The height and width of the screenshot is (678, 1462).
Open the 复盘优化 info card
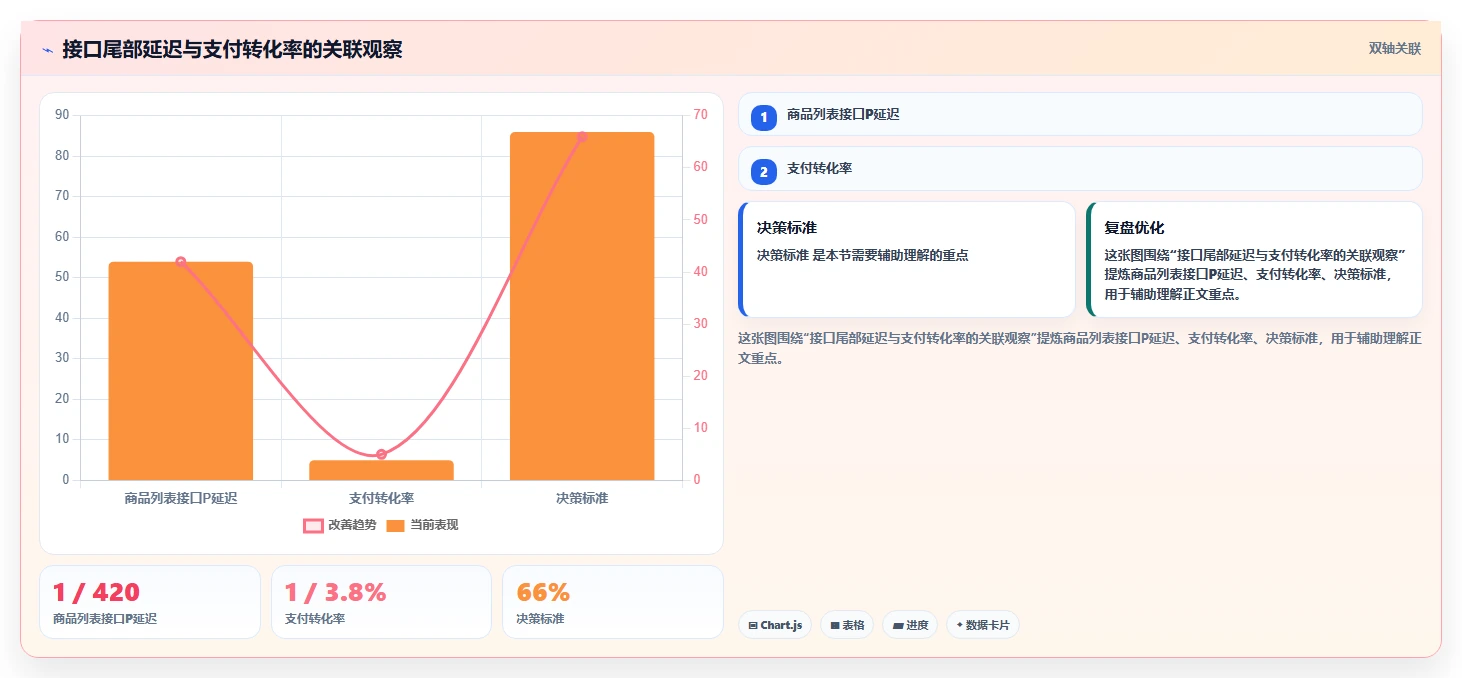pos(1254,260)
